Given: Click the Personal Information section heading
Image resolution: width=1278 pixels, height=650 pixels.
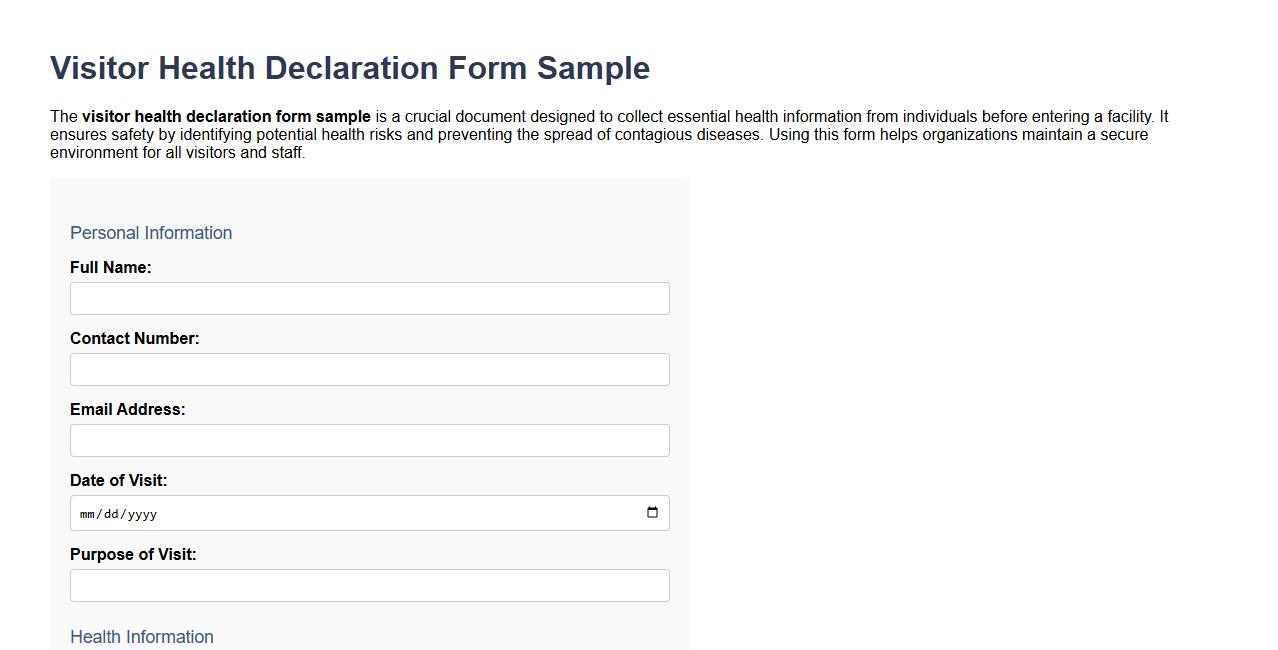Looking at the screenshot, I should click(151, 232).
